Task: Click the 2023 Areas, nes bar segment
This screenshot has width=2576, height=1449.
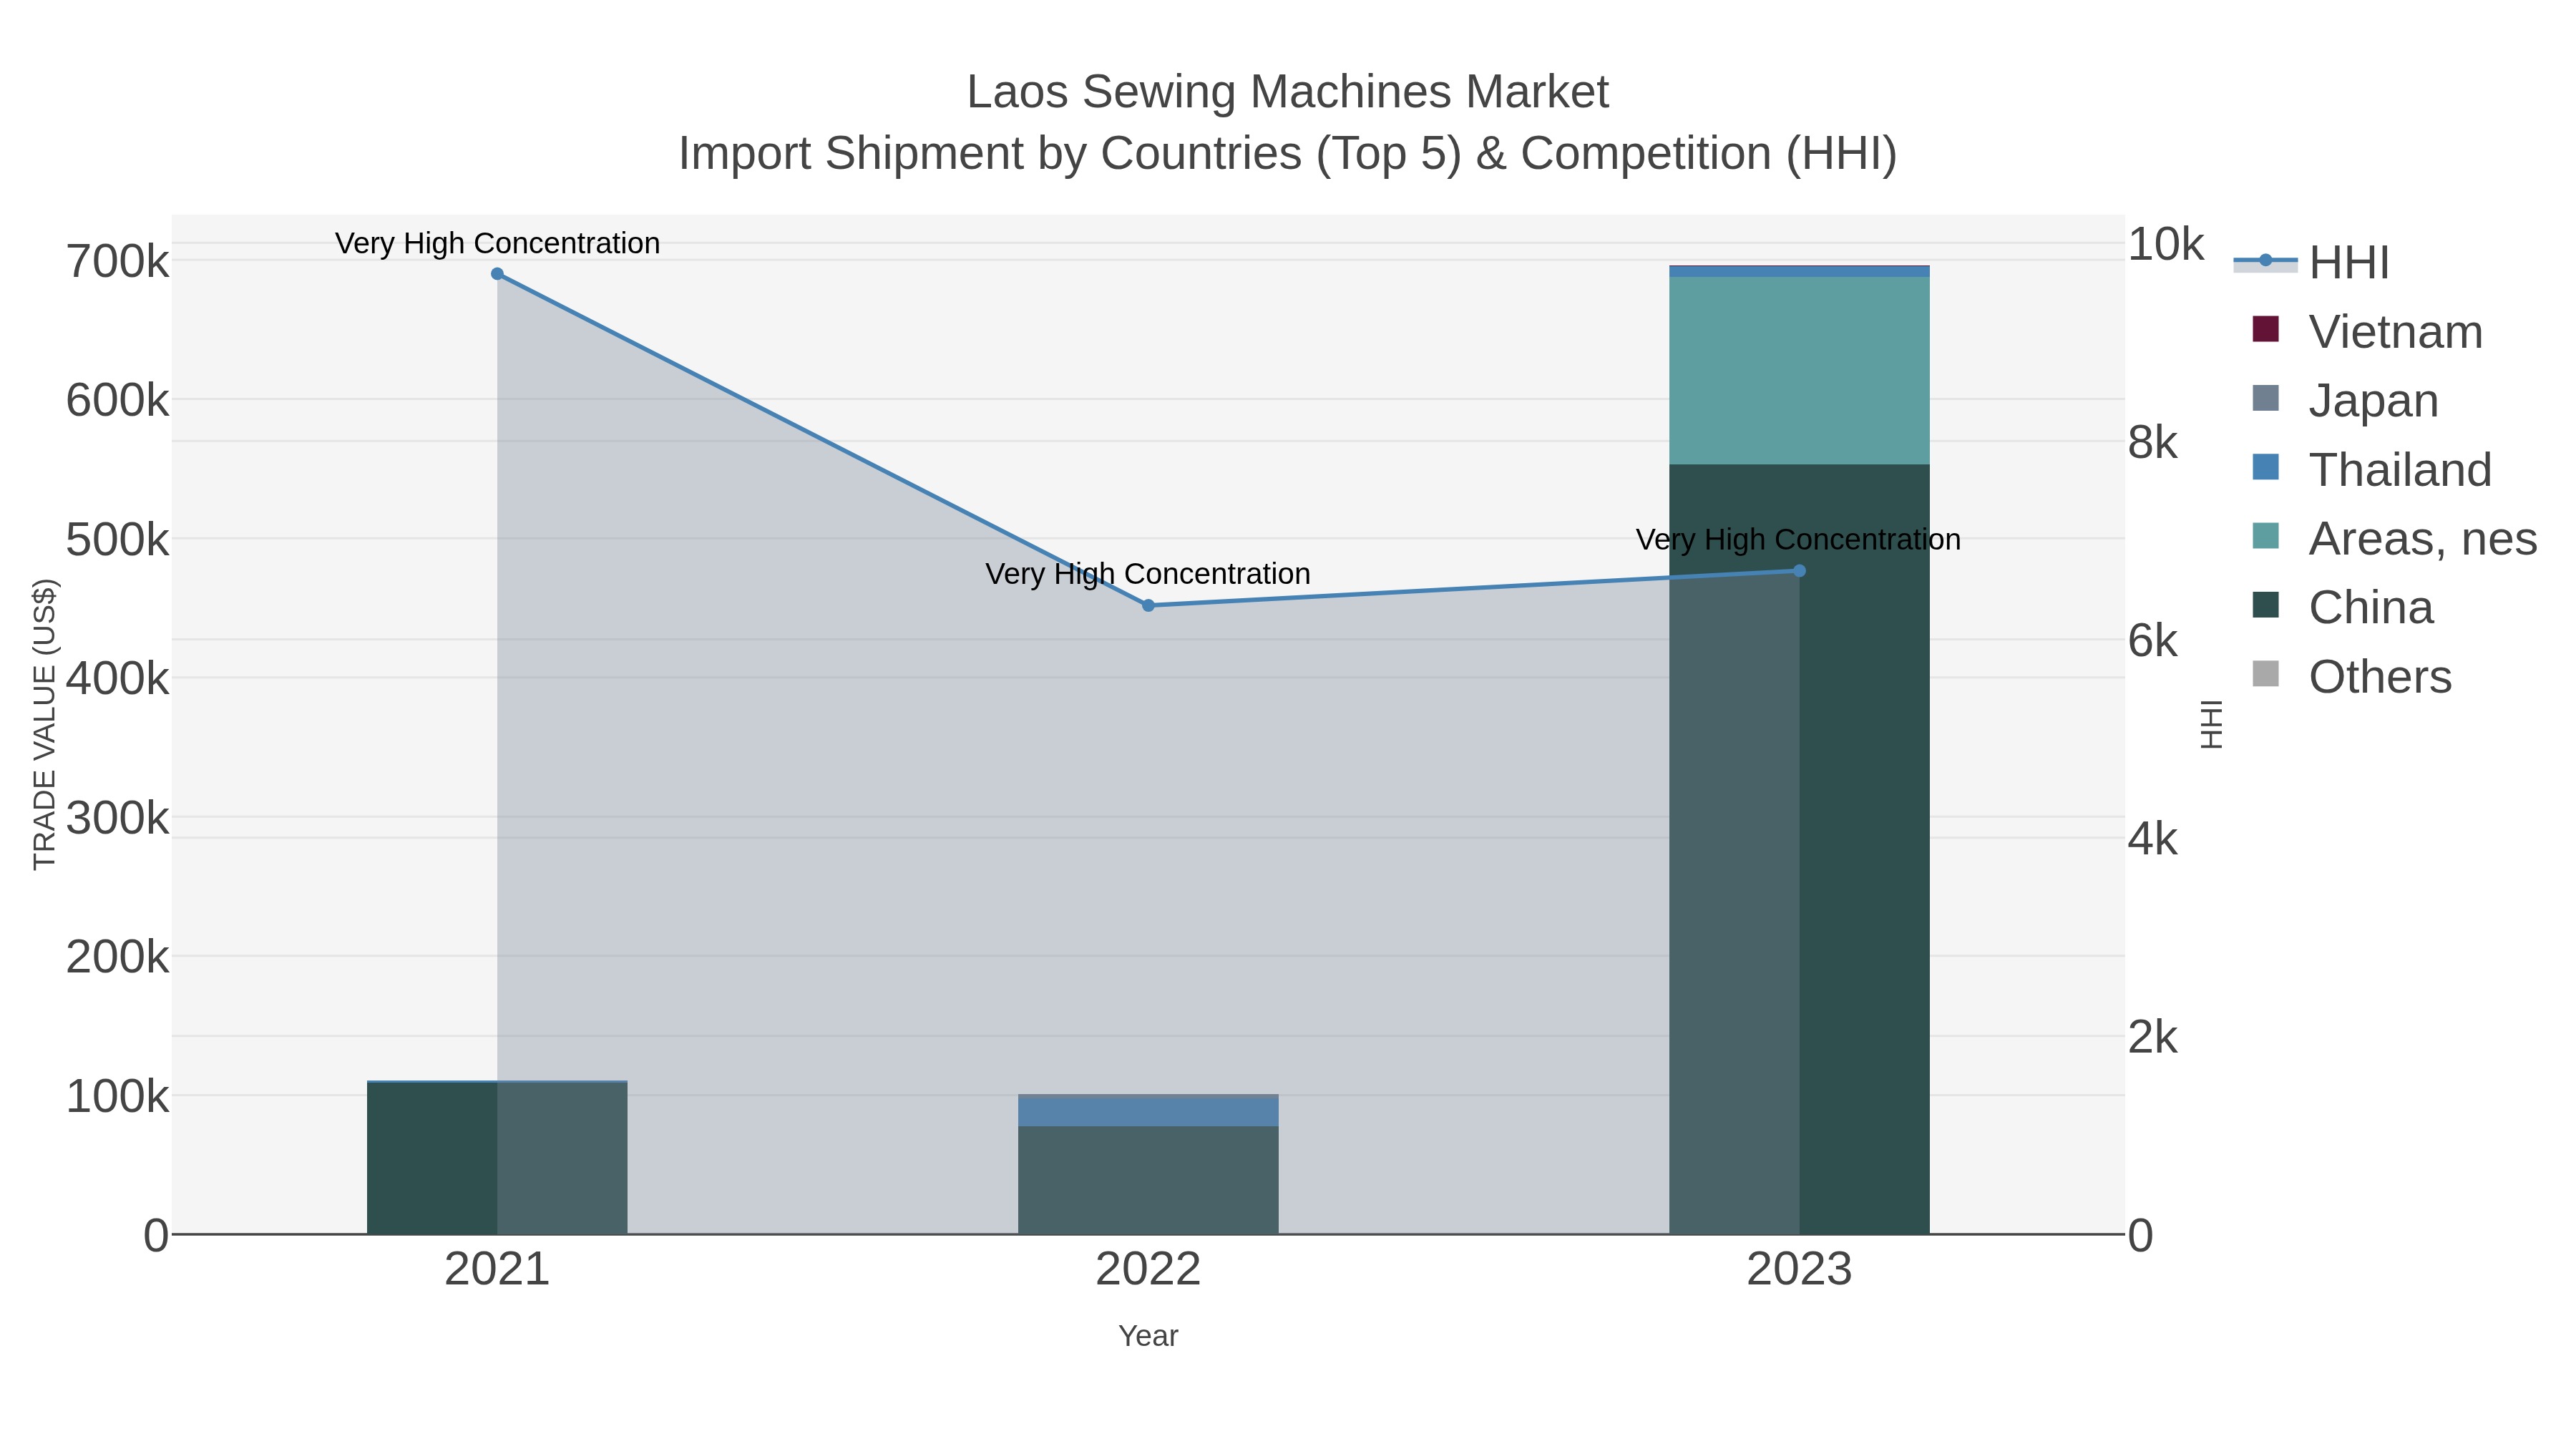Action: pyautogui.click(x=1799, y=371)
